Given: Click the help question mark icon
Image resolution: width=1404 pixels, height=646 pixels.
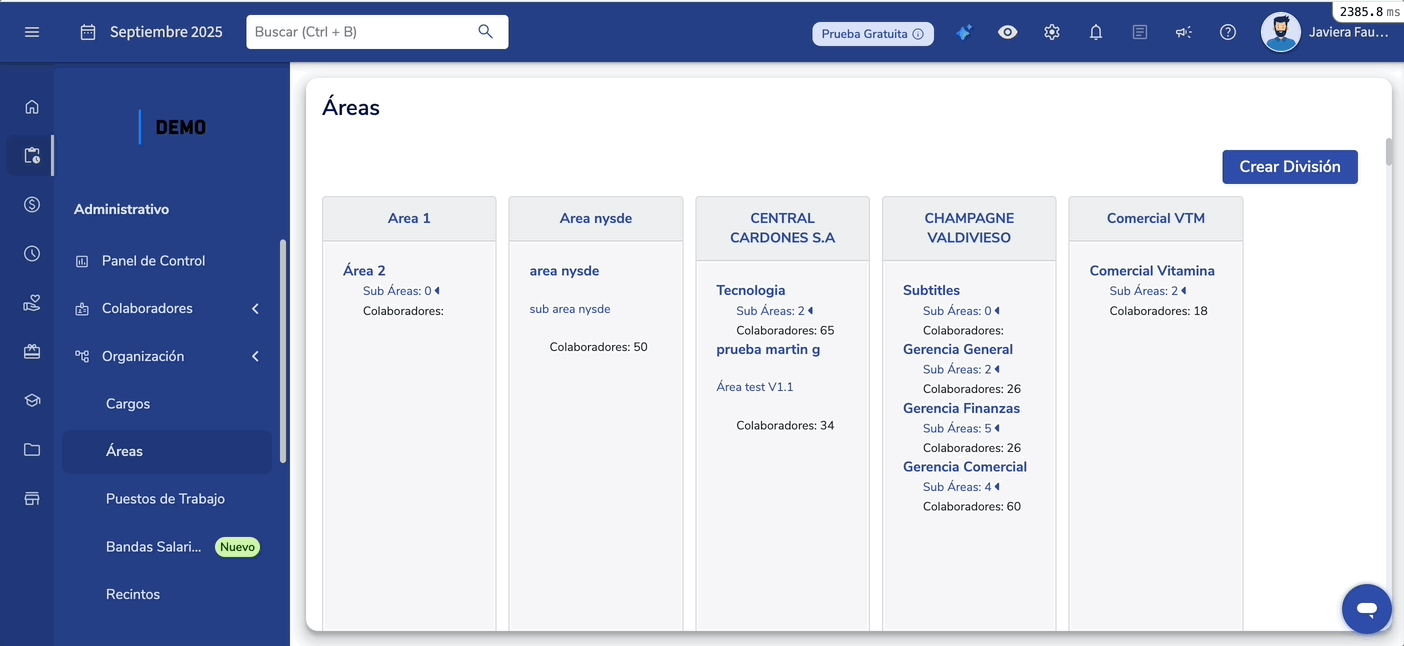Looking at the screenshot, I should pos(1228,32).
